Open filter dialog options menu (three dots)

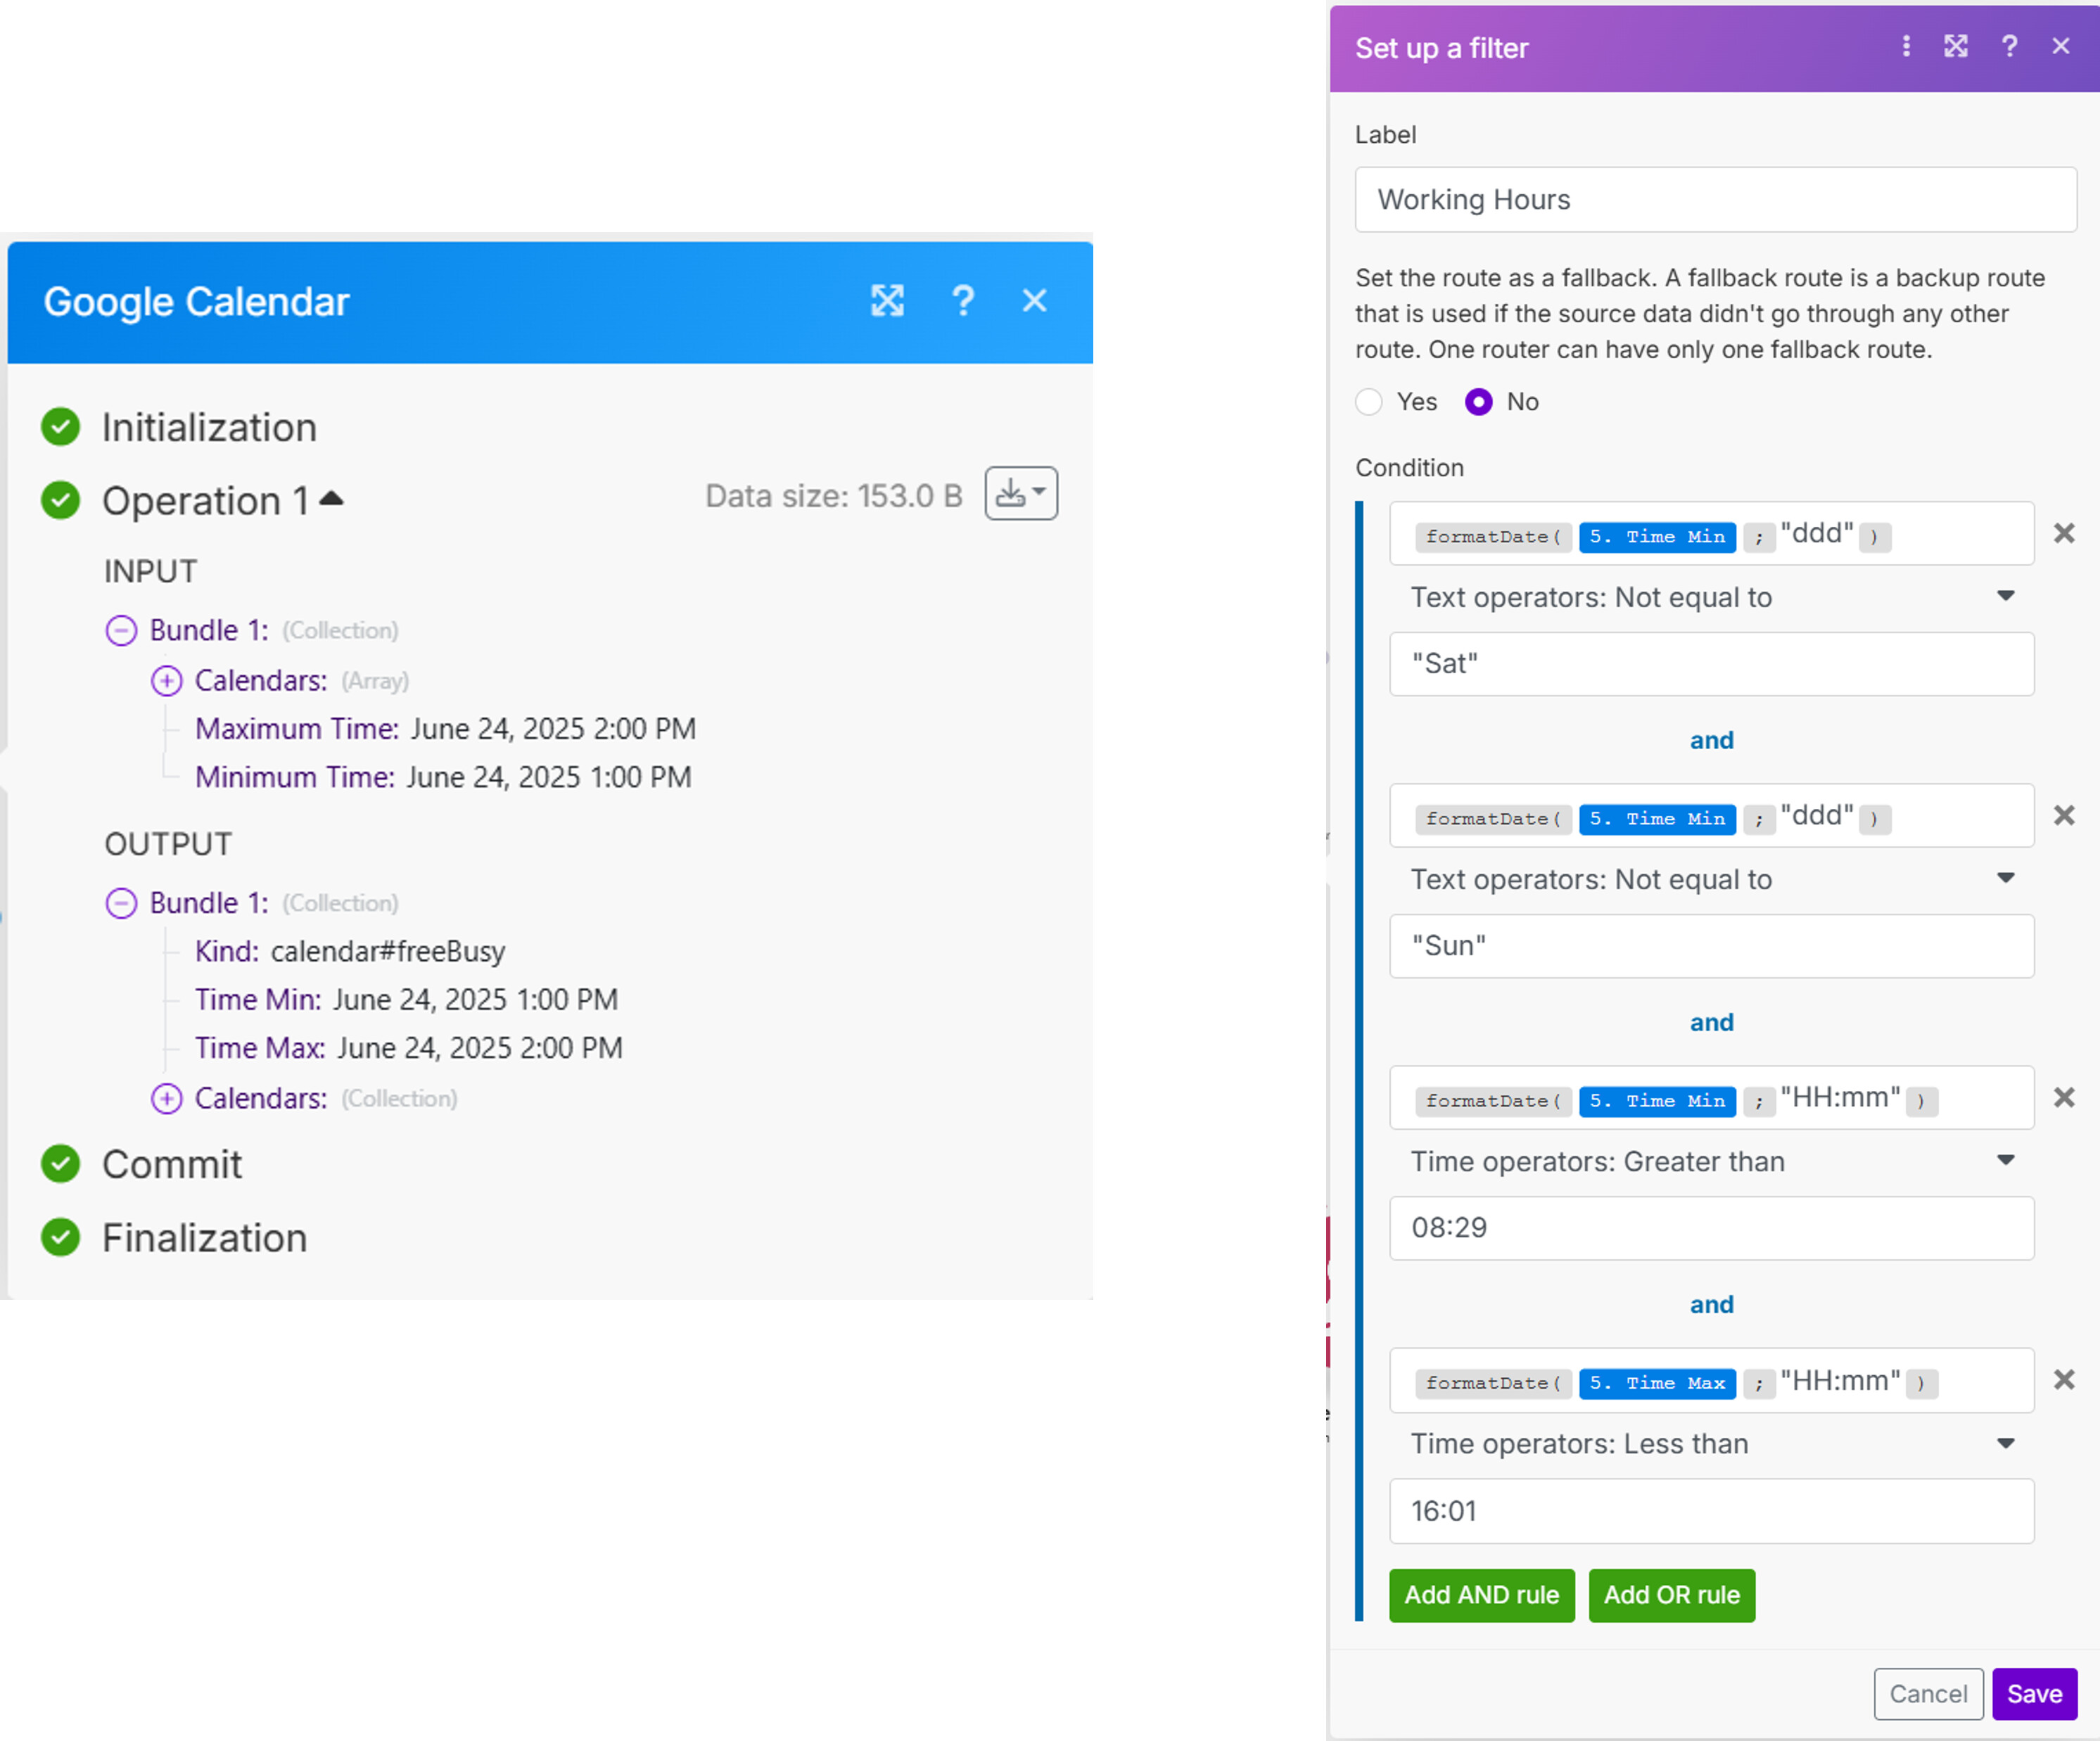tap(1906, 46)
